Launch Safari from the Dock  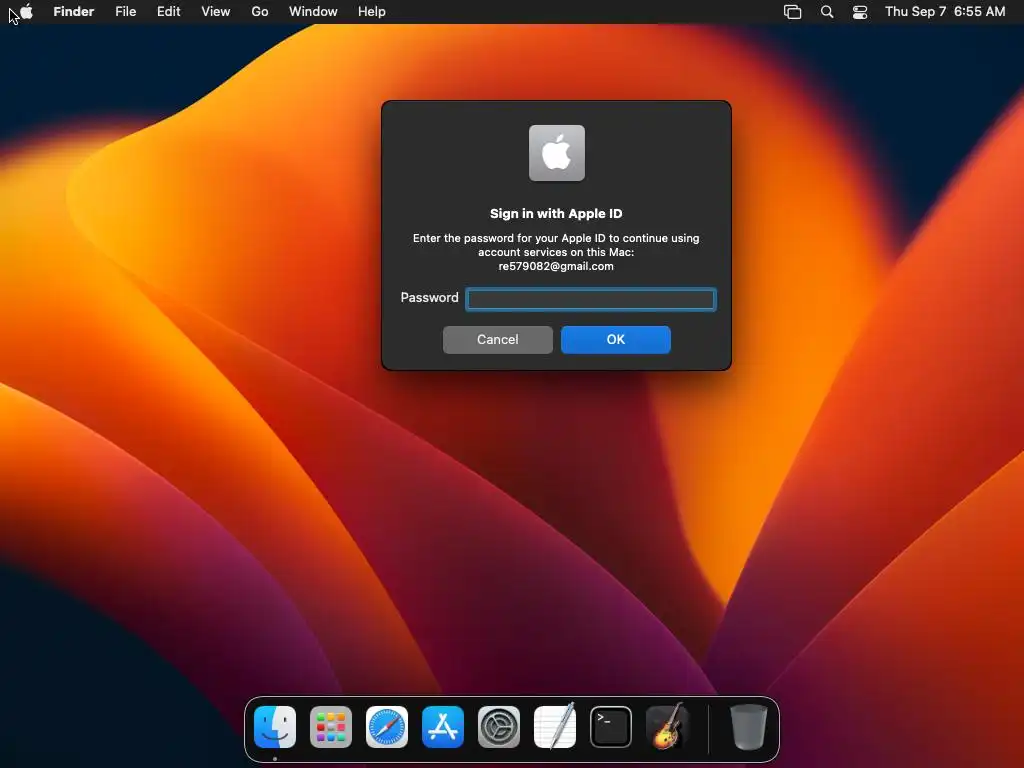387,727
